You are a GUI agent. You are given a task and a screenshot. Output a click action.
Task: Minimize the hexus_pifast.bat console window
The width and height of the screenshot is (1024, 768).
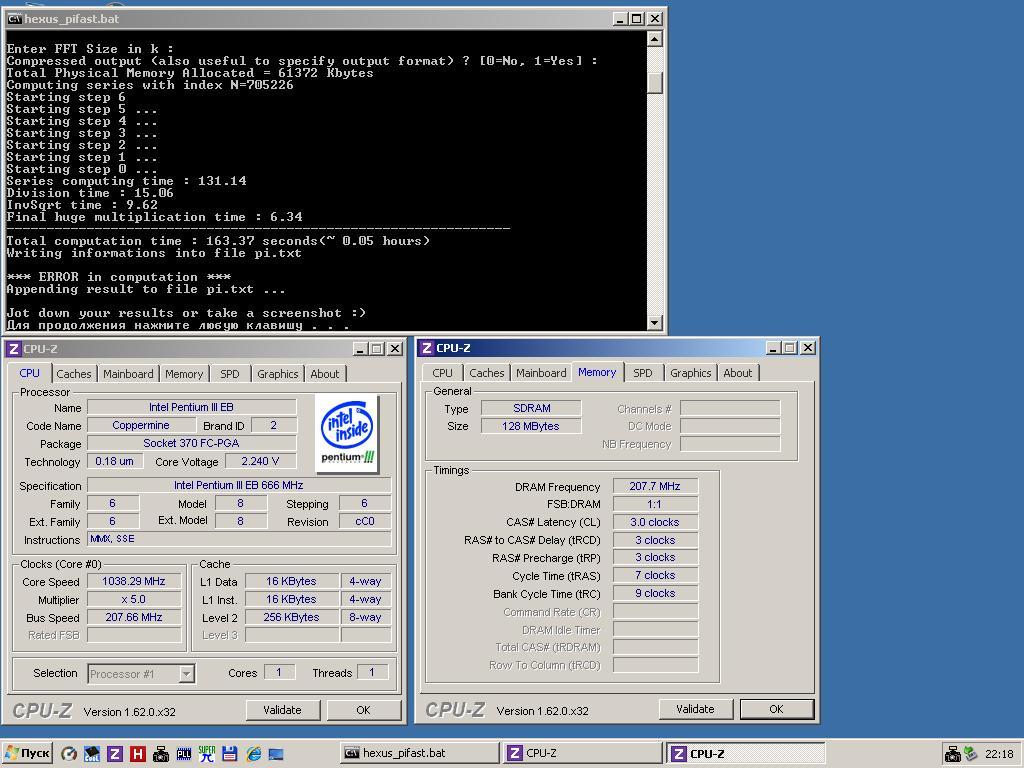pyautogui.click(x=621, y=19)
